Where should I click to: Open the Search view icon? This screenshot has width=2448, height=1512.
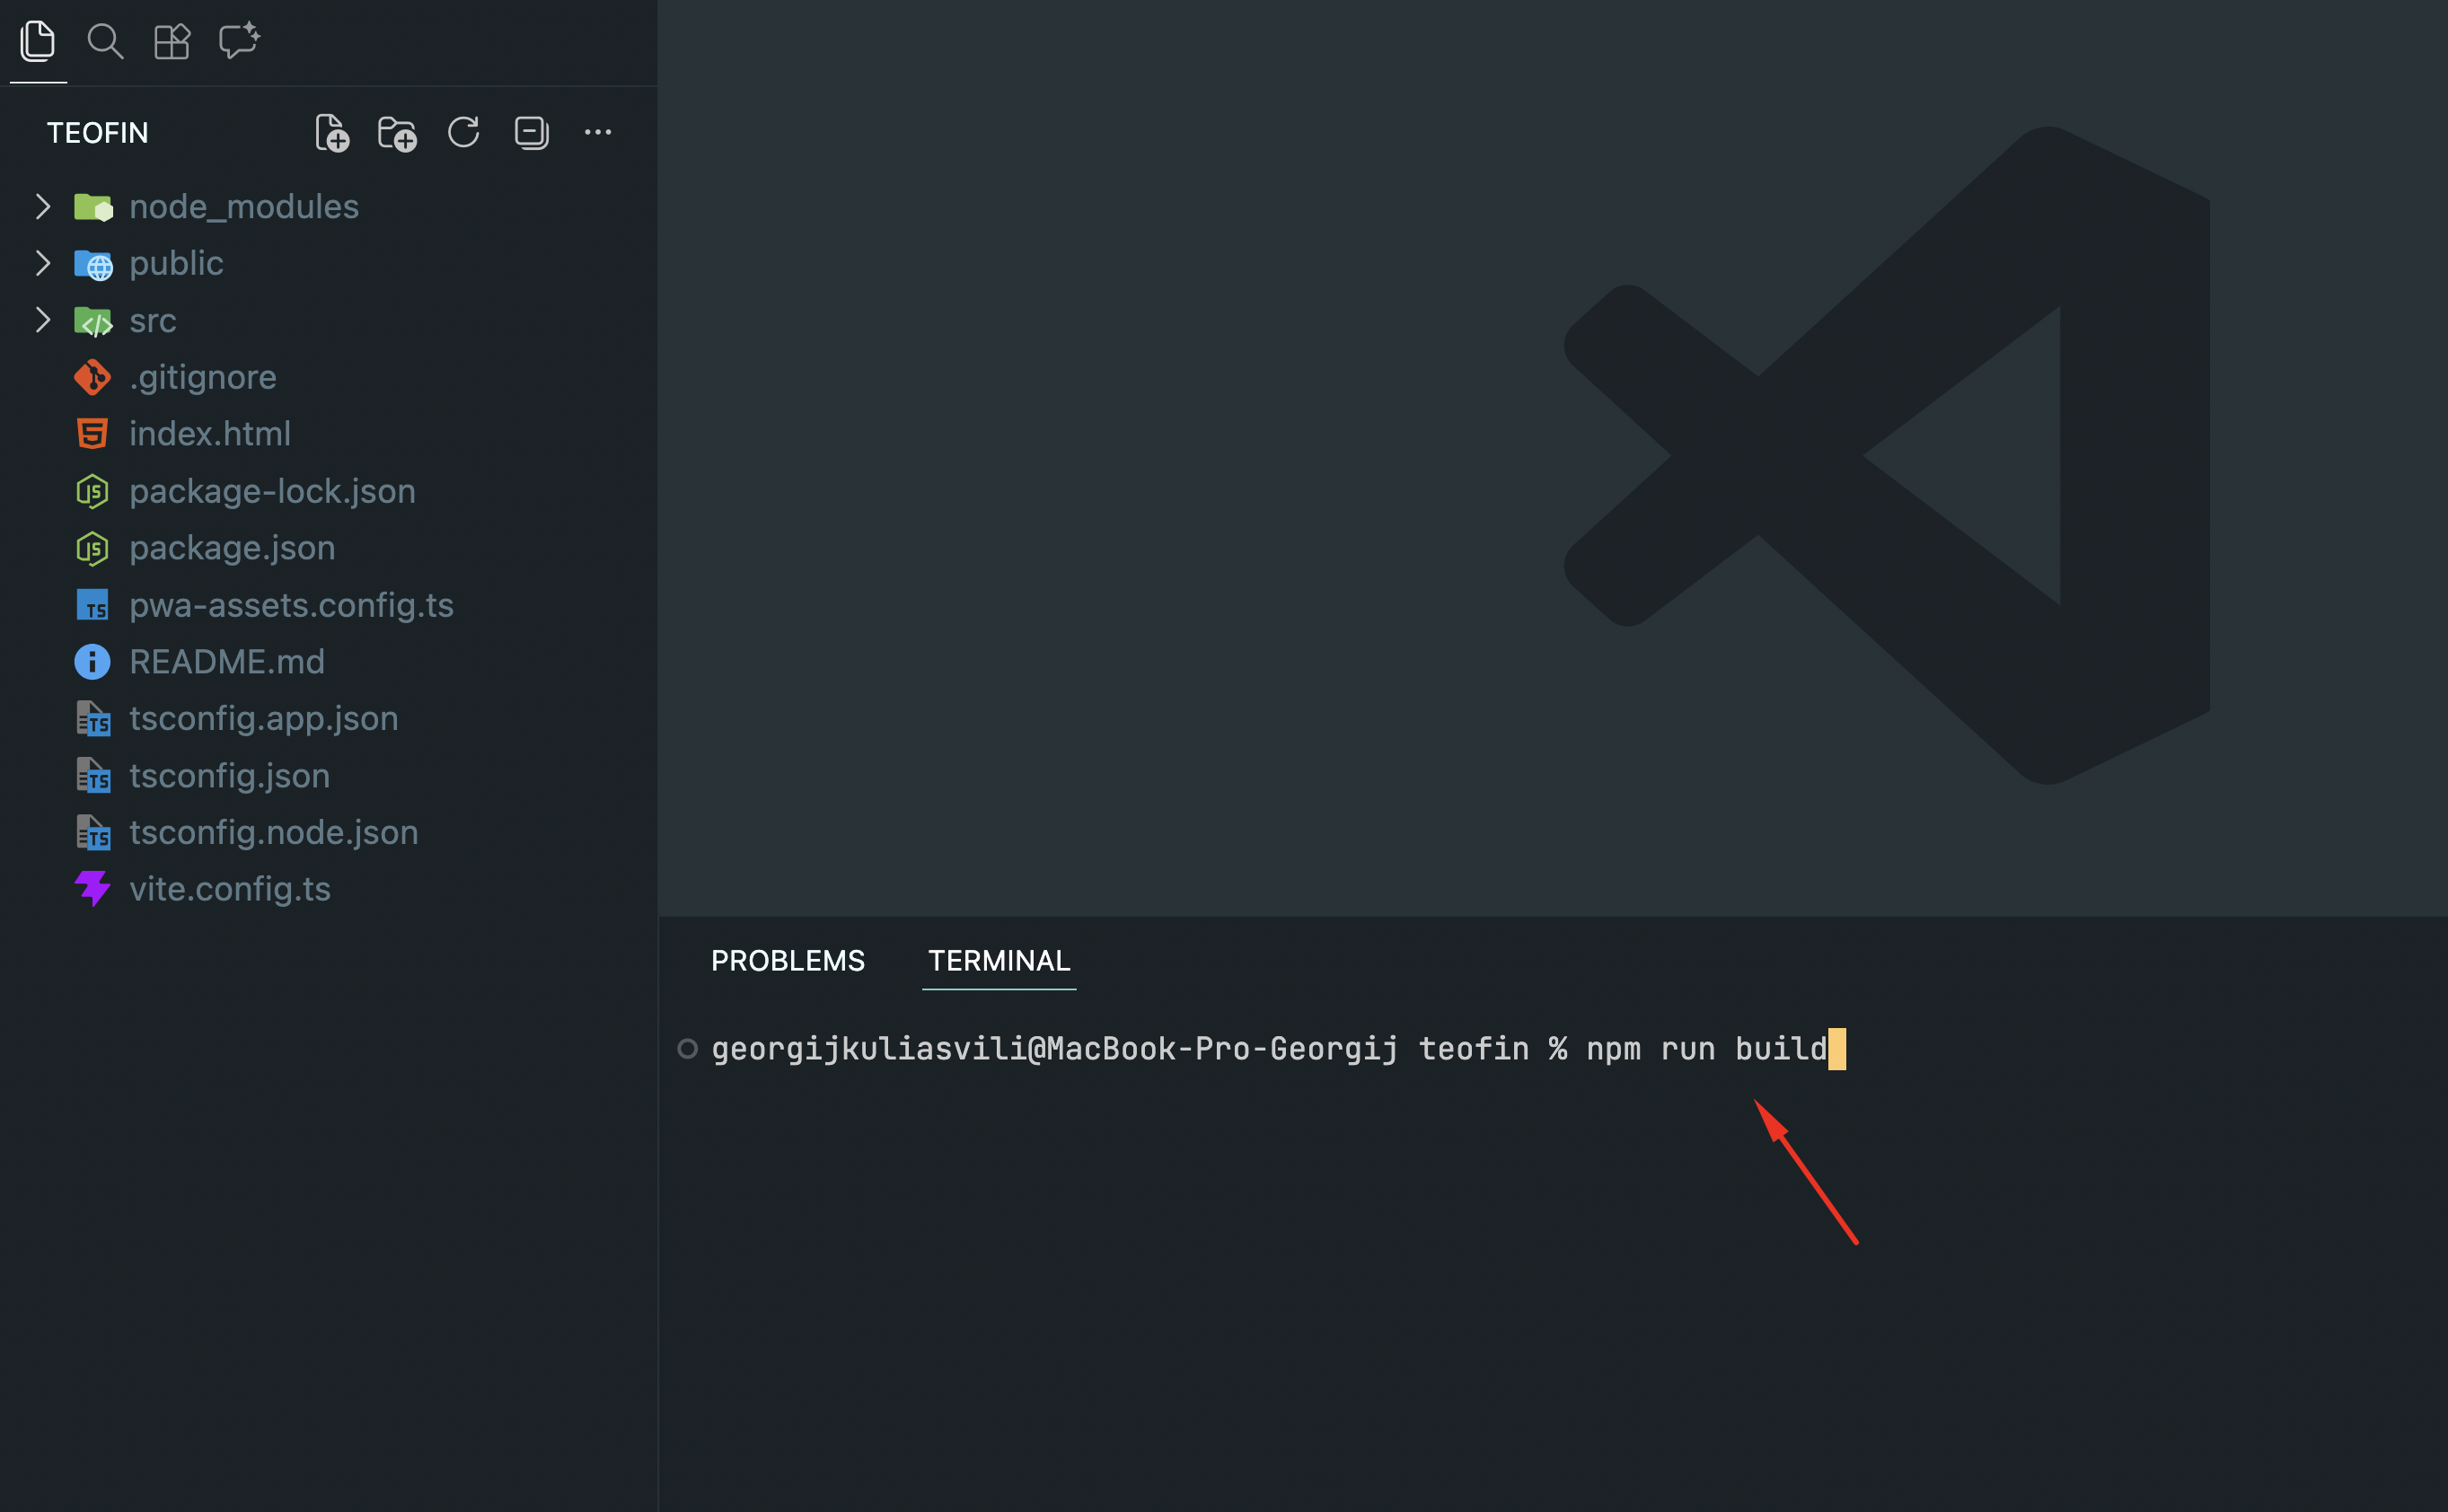pyautogui.click(x=105, y=41)
